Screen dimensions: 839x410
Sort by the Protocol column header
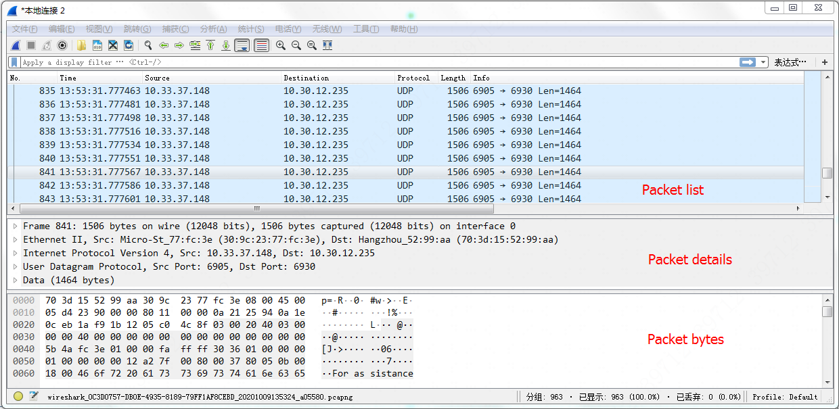point(416,78)
